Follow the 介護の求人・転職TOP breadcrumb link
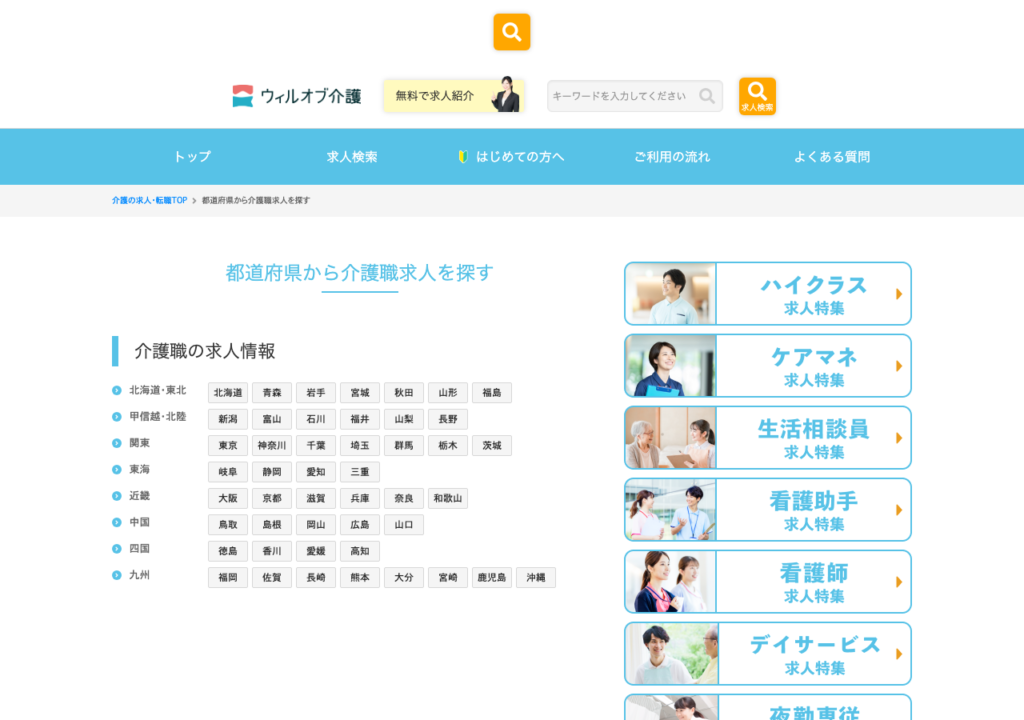Image resolution: width=1024 pixels, height=720 pixels. tap(150, 201)
